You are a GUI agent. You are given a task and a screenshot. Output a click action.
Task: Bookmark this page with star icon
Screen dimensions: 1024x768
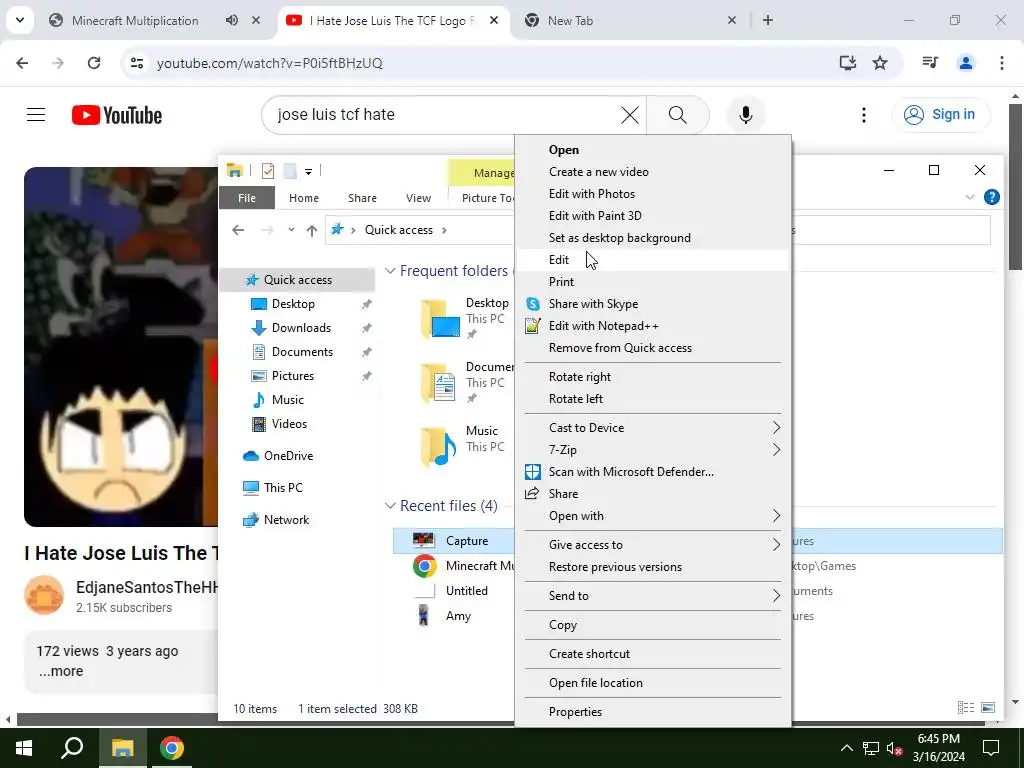[880, 63]
